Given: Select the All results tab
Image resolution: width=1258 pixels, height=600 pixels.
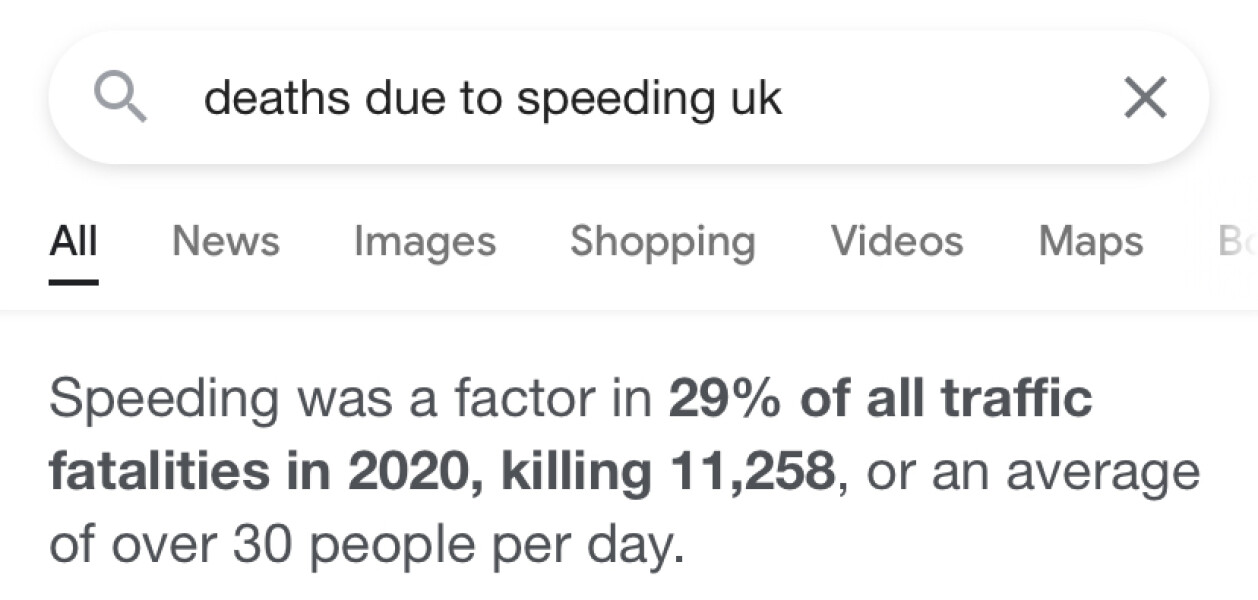Looking at the screenshot, I should (x=73, y=241).
